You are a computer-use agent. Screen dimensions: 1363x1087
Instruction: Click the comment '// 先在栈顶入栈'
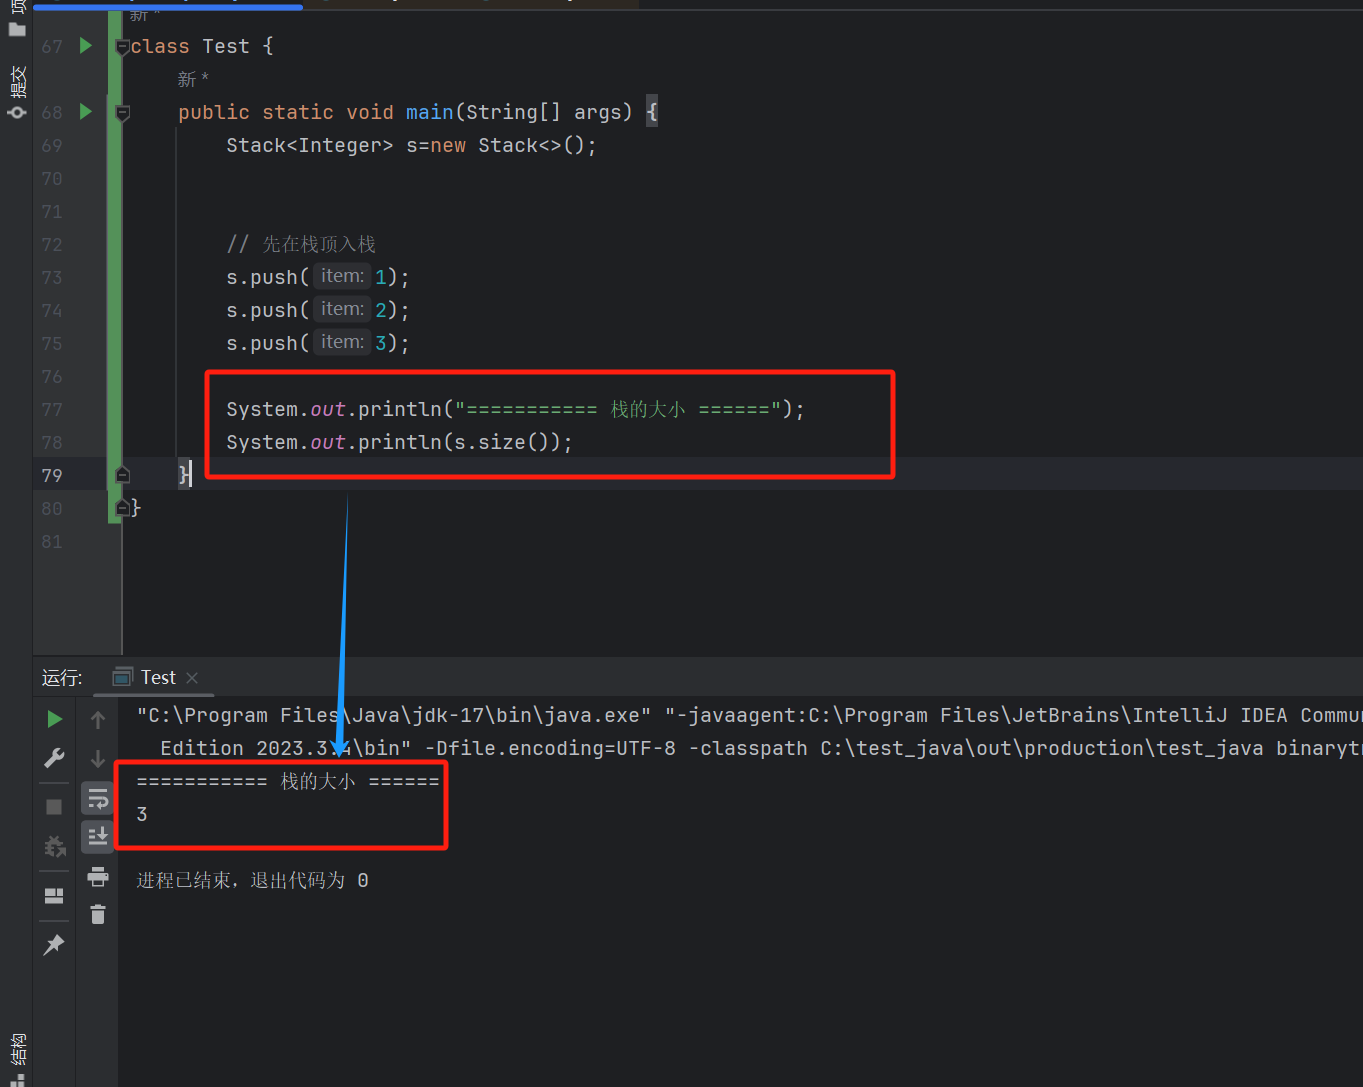click(x=301, y=244)
